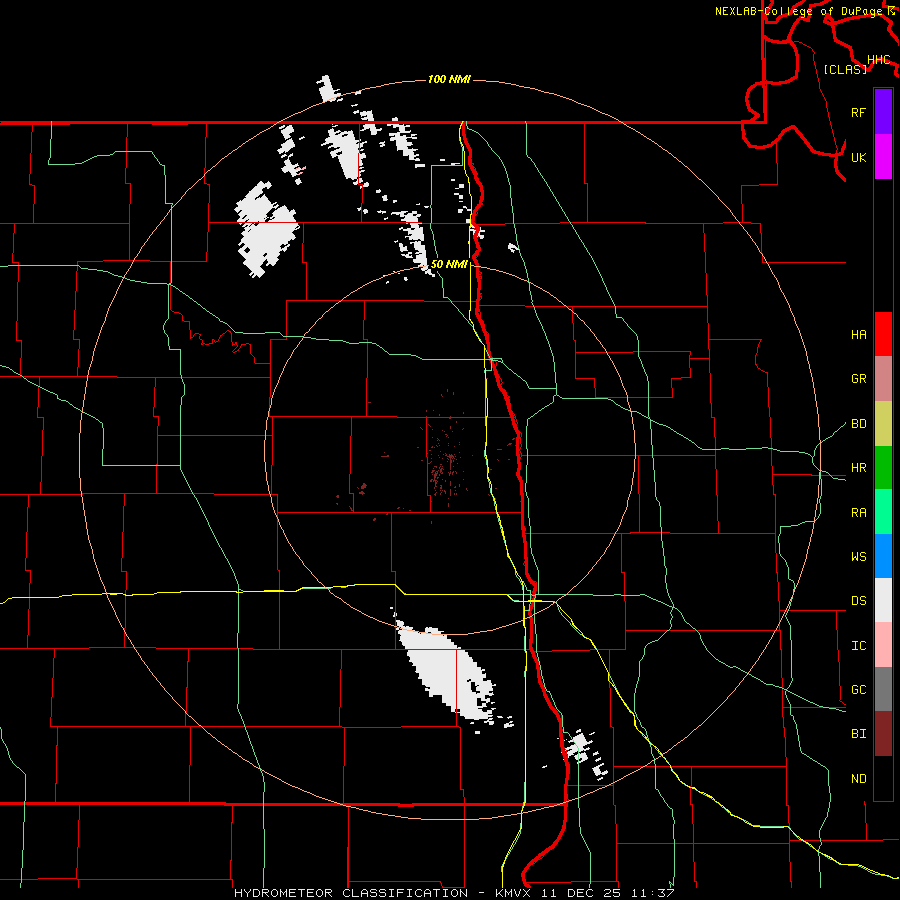Select the yellow BD legend swatch

(883, 424)
